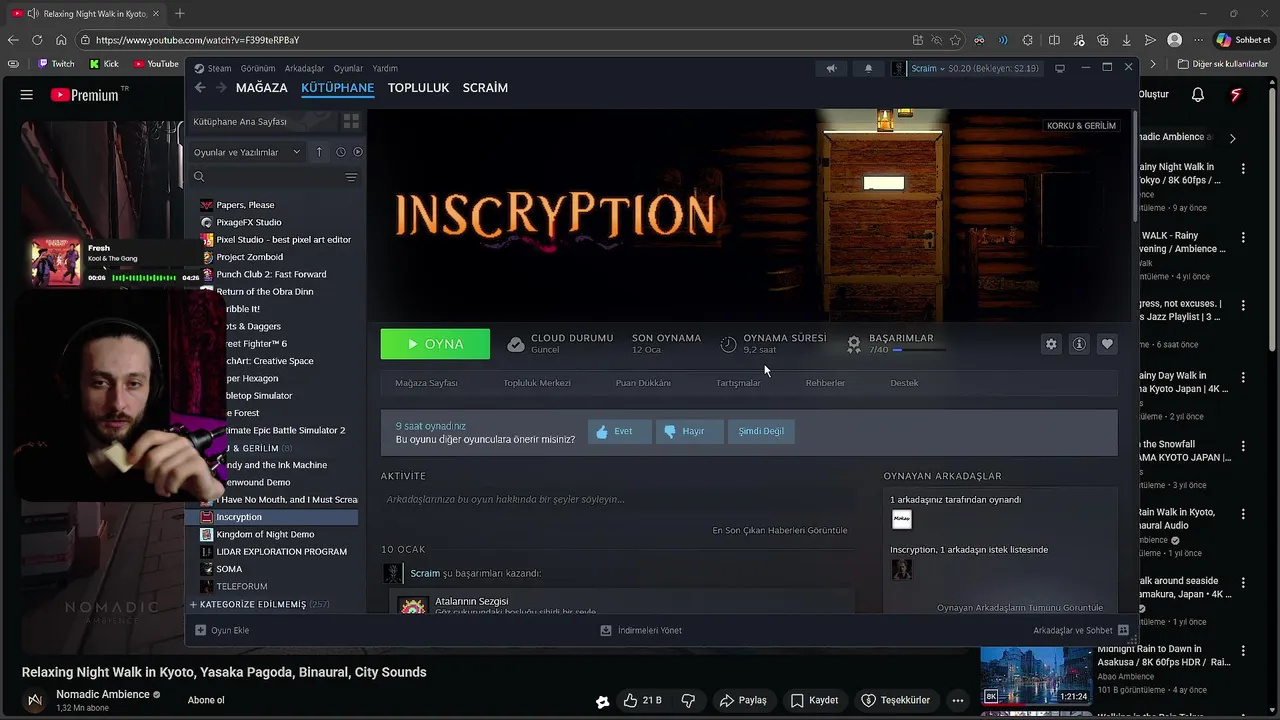The image size is (1280, 720).
Task: Open Steam notifications bell icon
Action: (x=868, y=68)
